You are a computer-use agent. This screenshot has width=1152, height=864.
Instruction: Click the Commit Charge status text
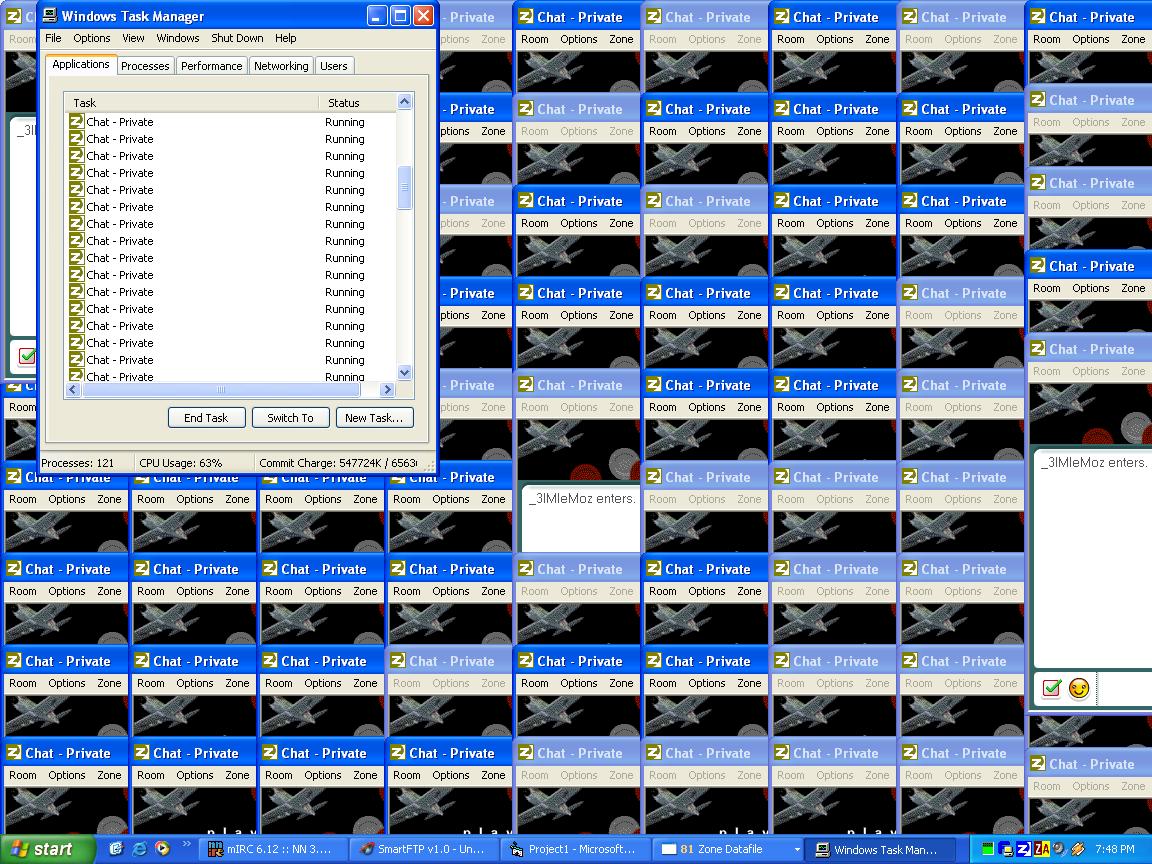338,463
